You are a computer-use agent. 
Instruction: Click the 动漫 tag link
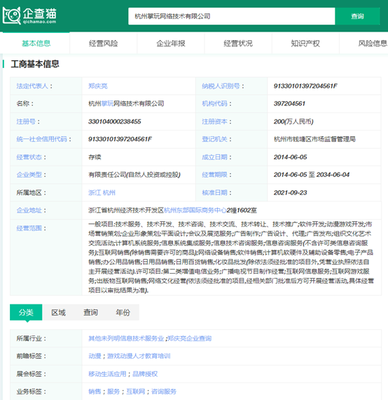tap(95, 356)
